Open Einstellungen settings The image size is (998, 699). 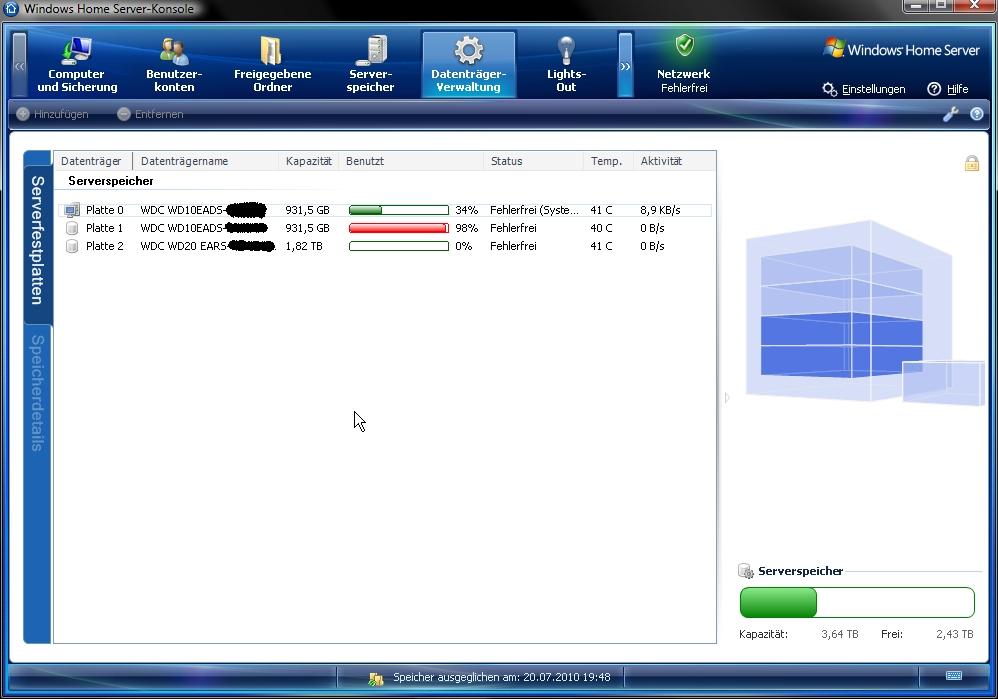[864, 89]
